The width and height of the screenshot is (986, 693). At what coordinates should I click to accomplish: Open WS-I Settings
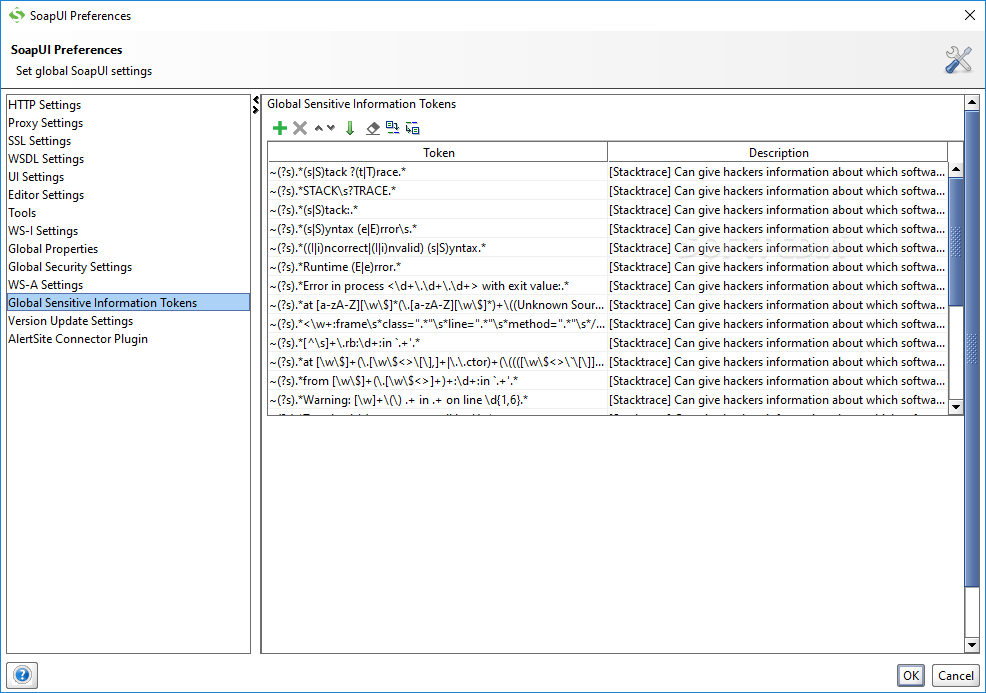(x=128, y=231)
